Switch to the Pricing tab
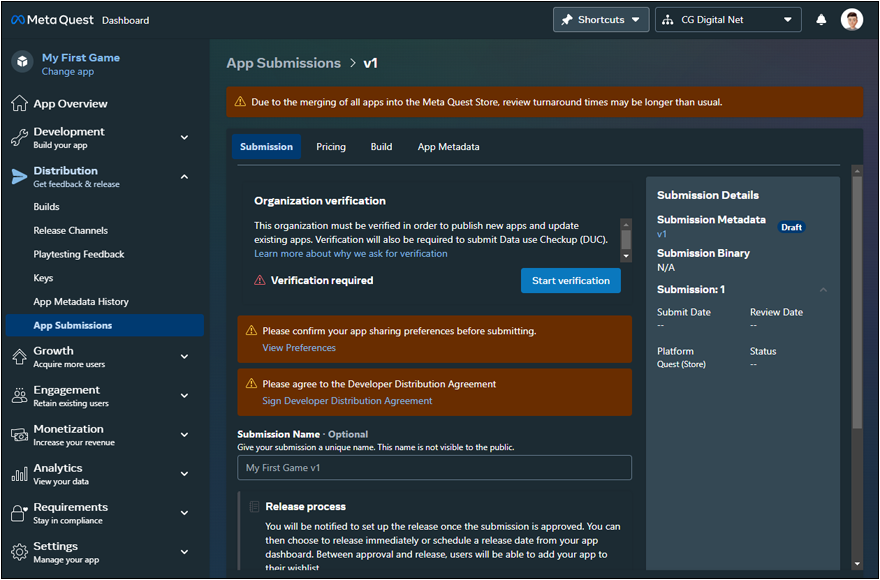 point(331,147)
